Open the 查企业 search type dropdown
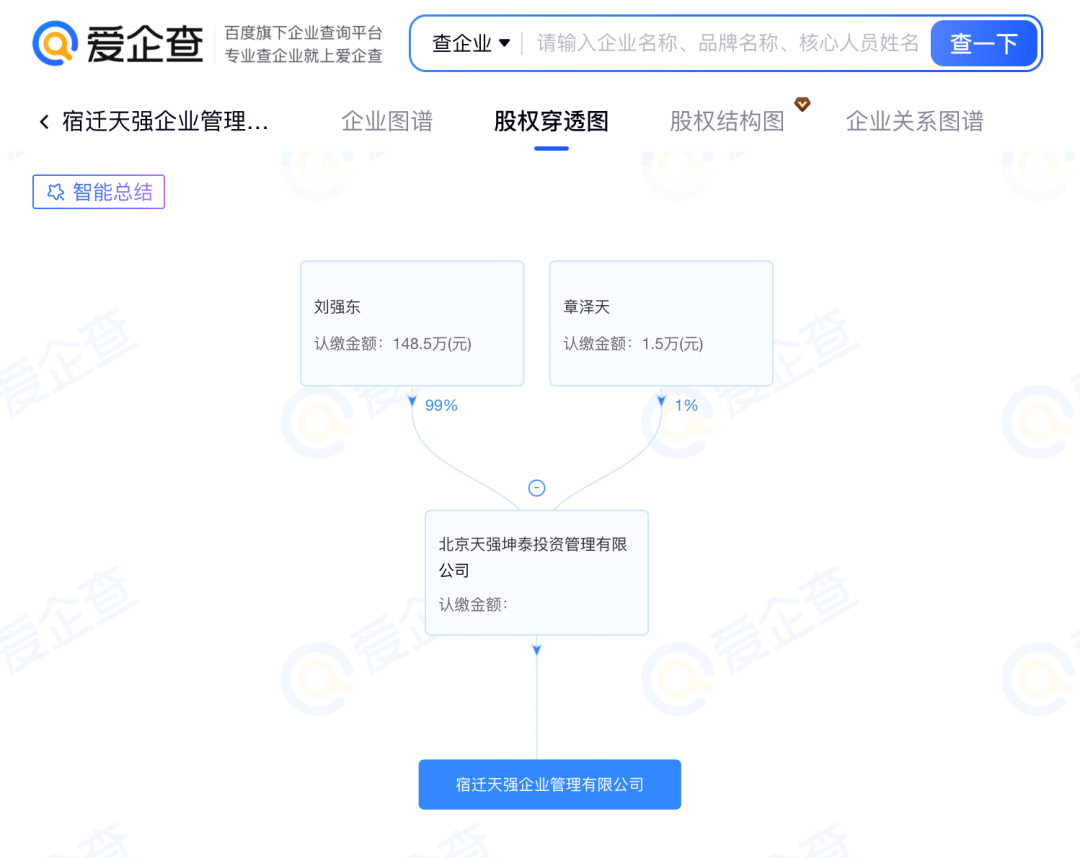1080x858 pixels. tap(471, 43)
